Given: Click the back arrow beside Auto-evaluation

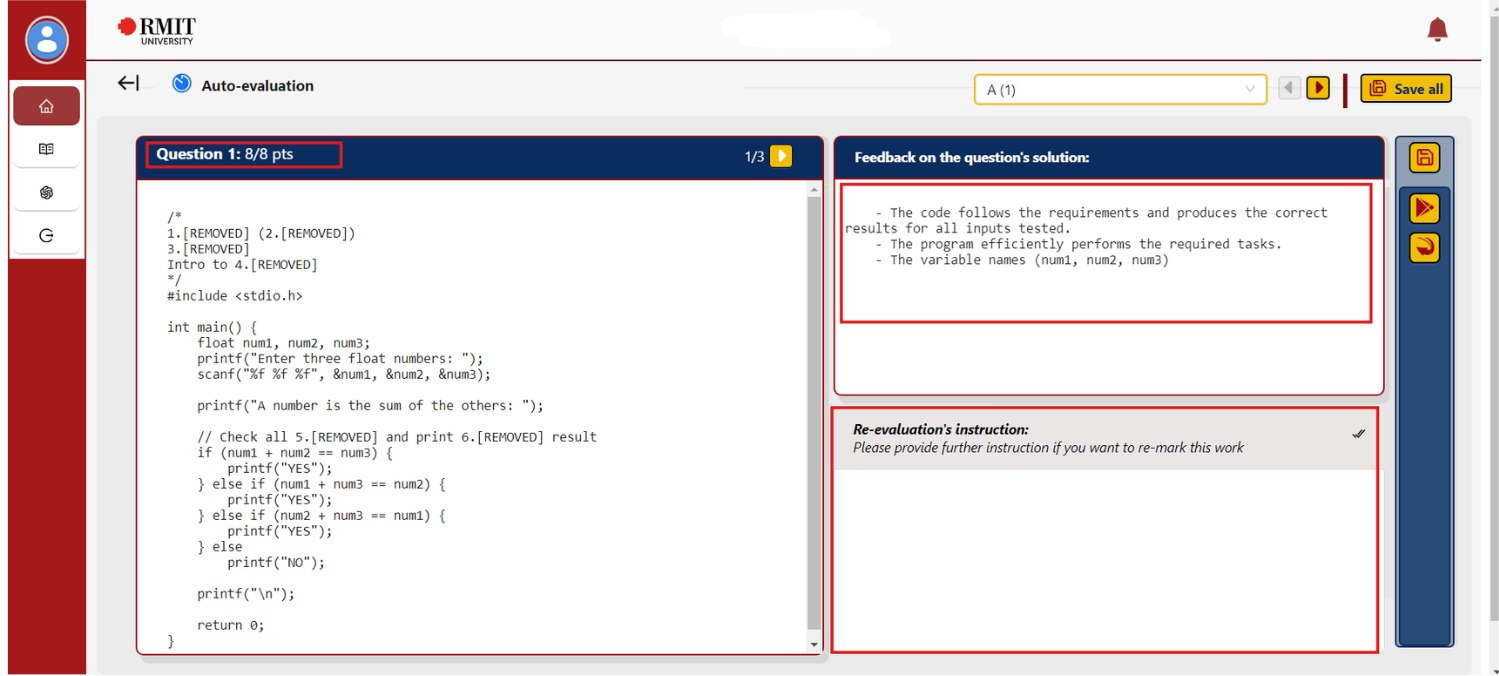Looking at the screenshot, I should pos(128,84).
